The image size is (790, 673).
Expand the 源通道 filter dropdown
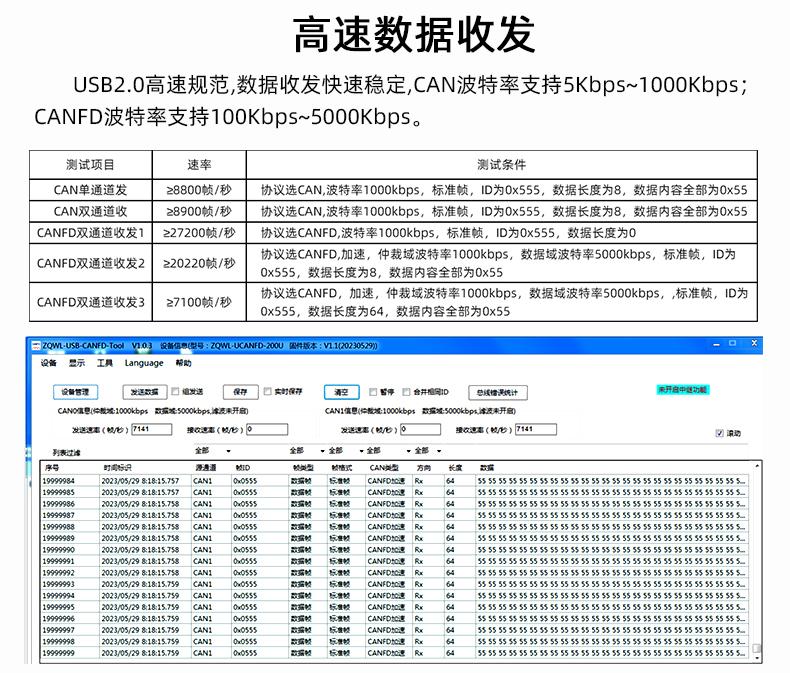click(x=213, y=450)
